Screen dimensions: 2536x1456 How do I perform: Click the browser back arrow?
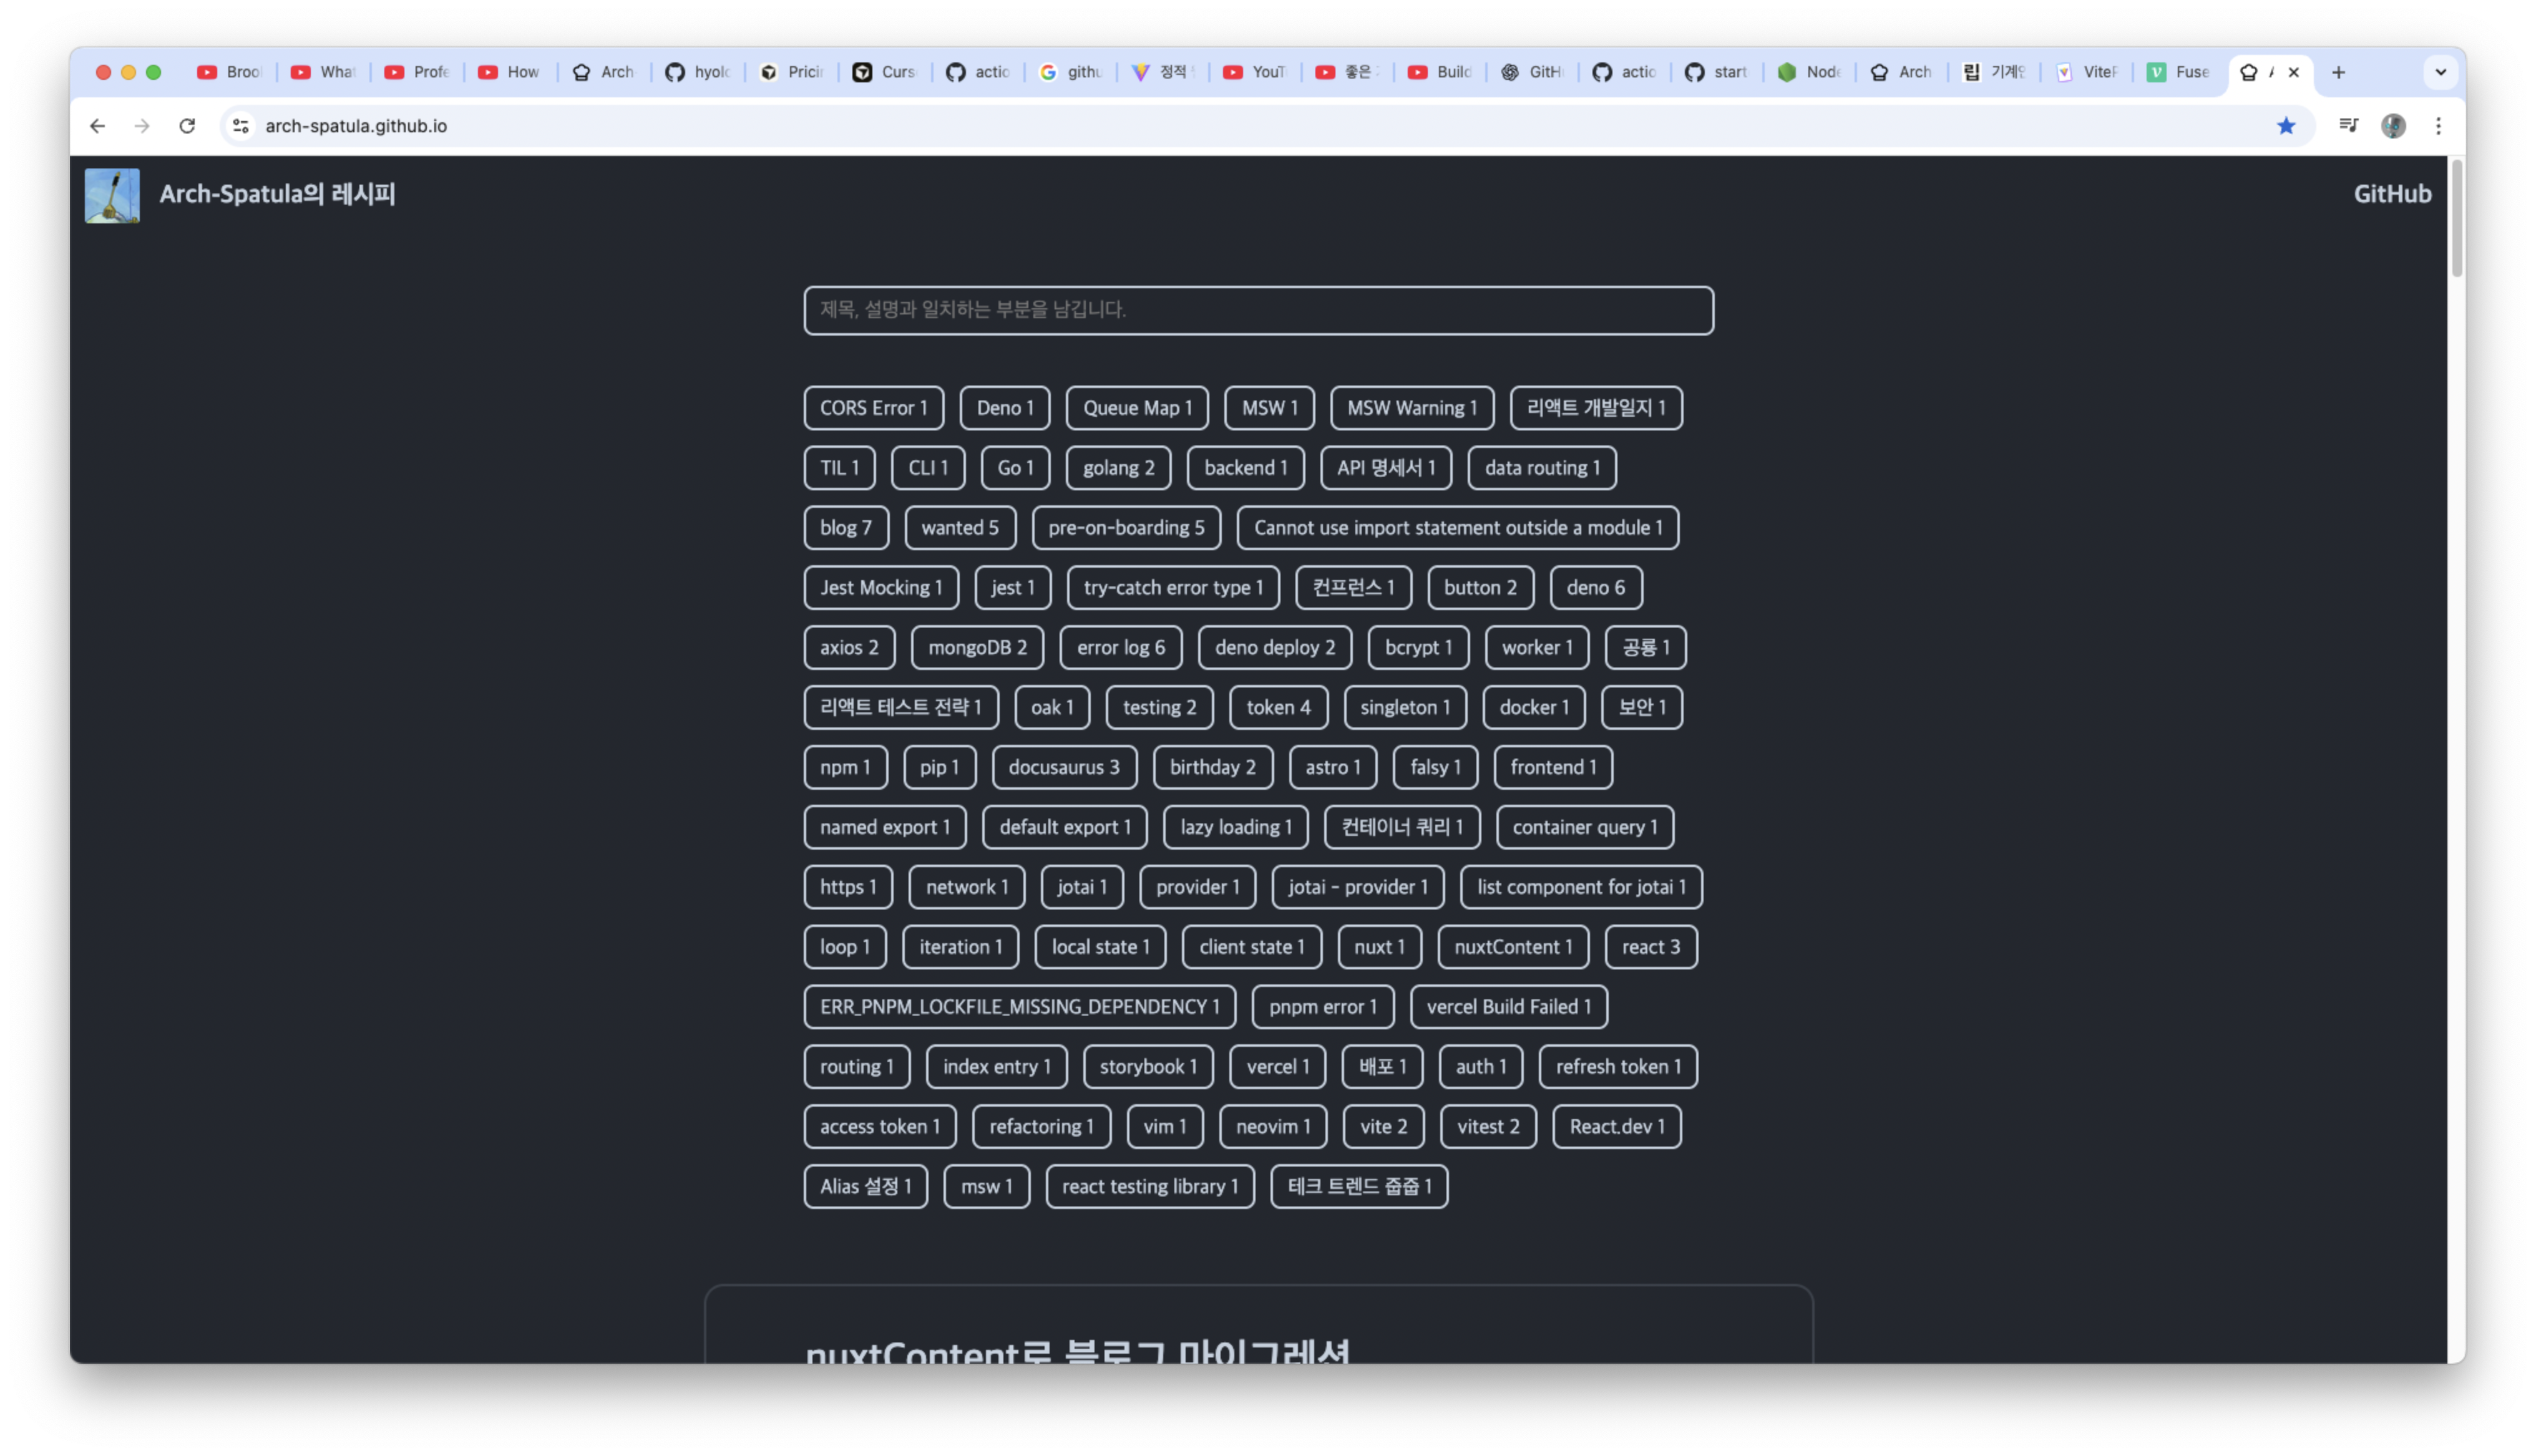pyautogui.click(x=97, y=126)
